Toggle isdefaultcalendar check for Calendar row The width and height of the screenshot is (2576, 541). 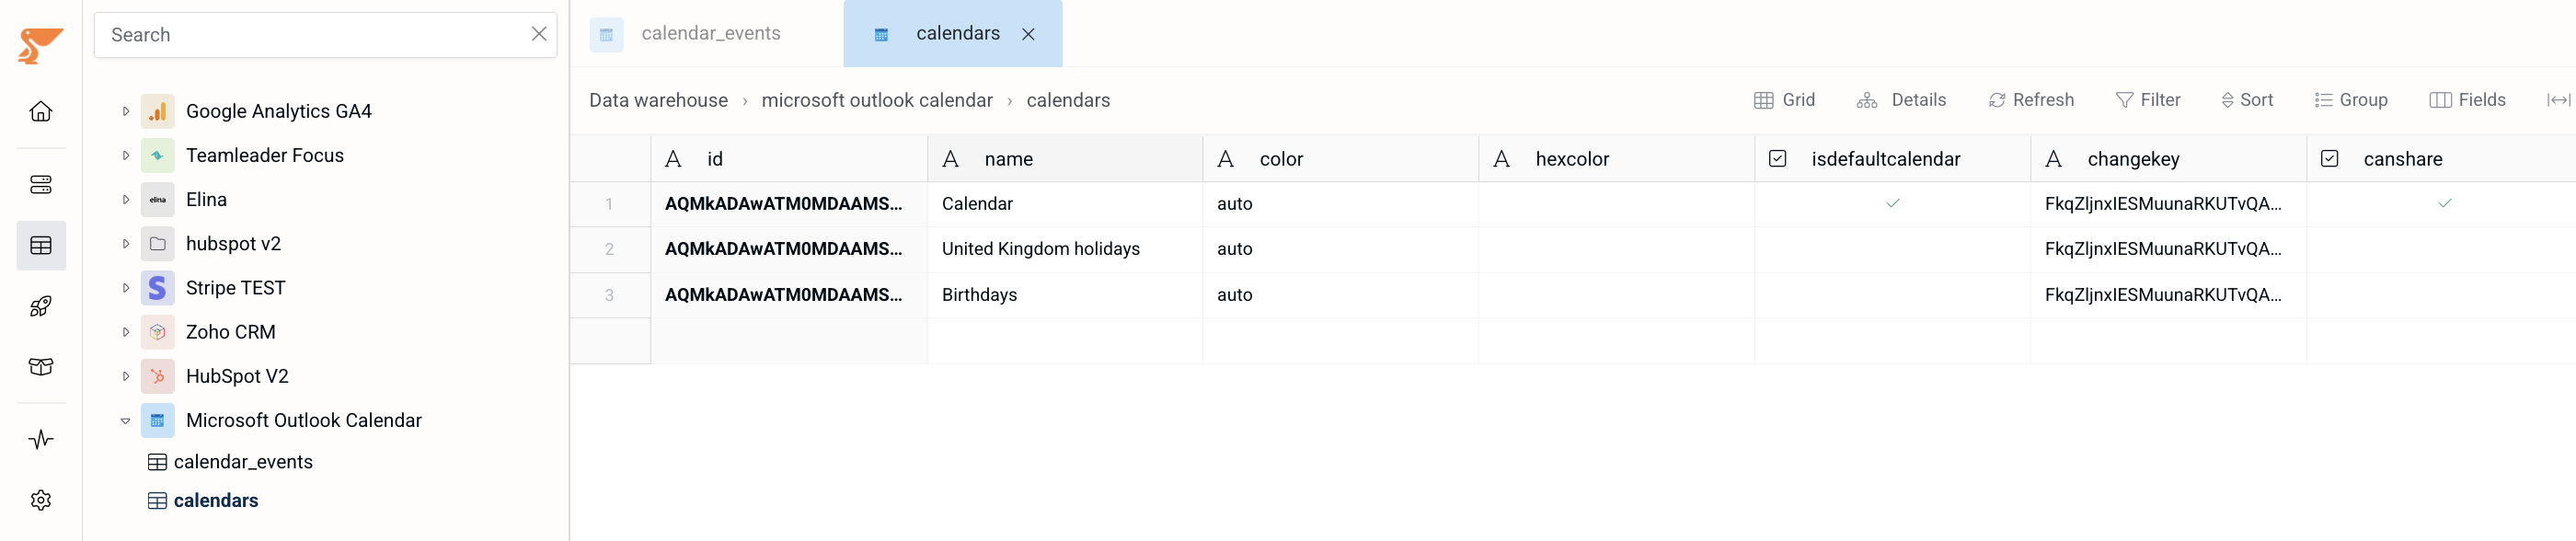[1892, 204]
